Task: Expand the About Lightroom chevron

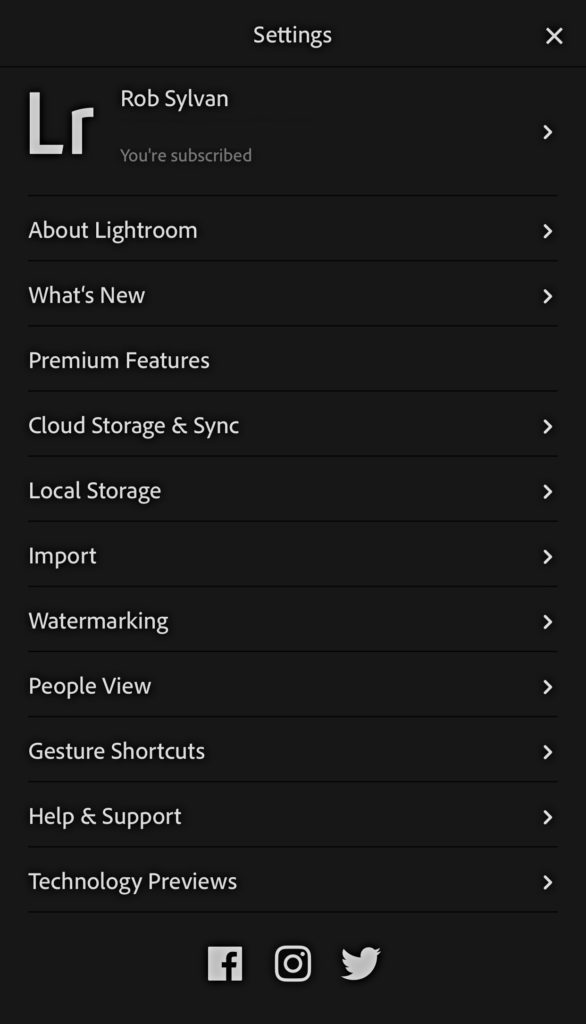Action: 547,231
